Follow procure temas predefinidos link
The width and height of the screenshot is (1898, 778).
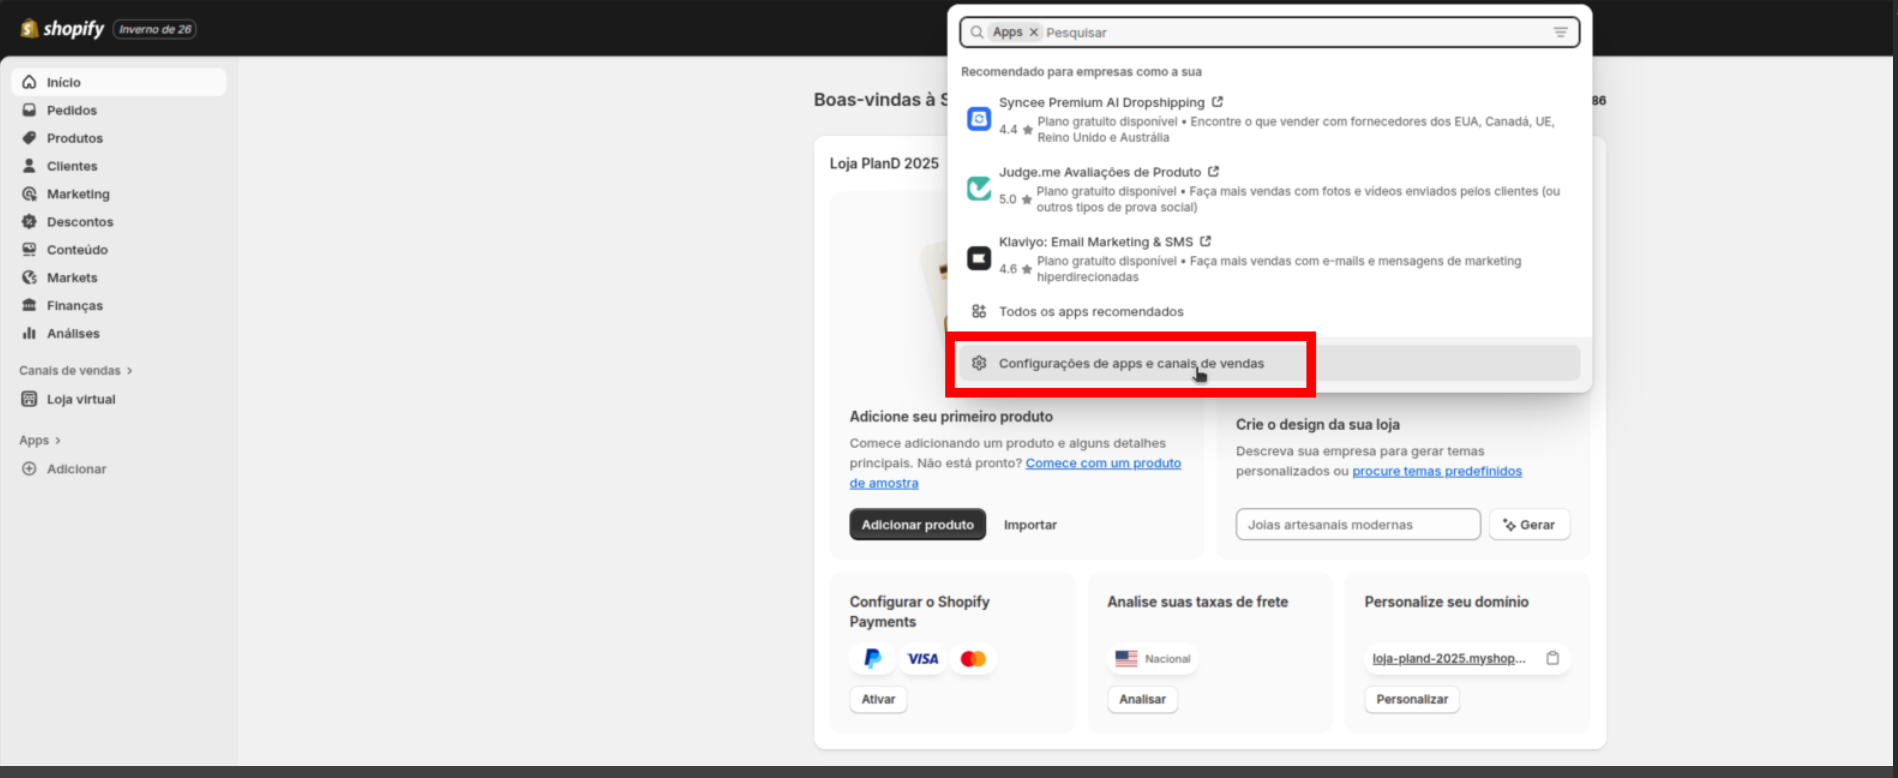pos(1437,471)
